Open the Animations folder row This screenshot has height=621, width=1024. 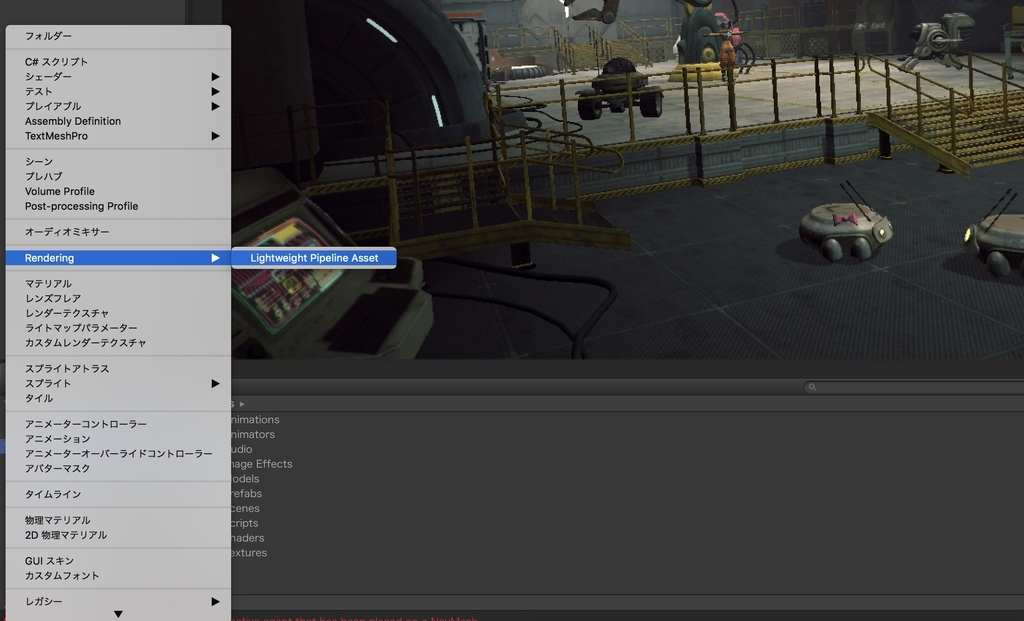[x=255, y=420]
